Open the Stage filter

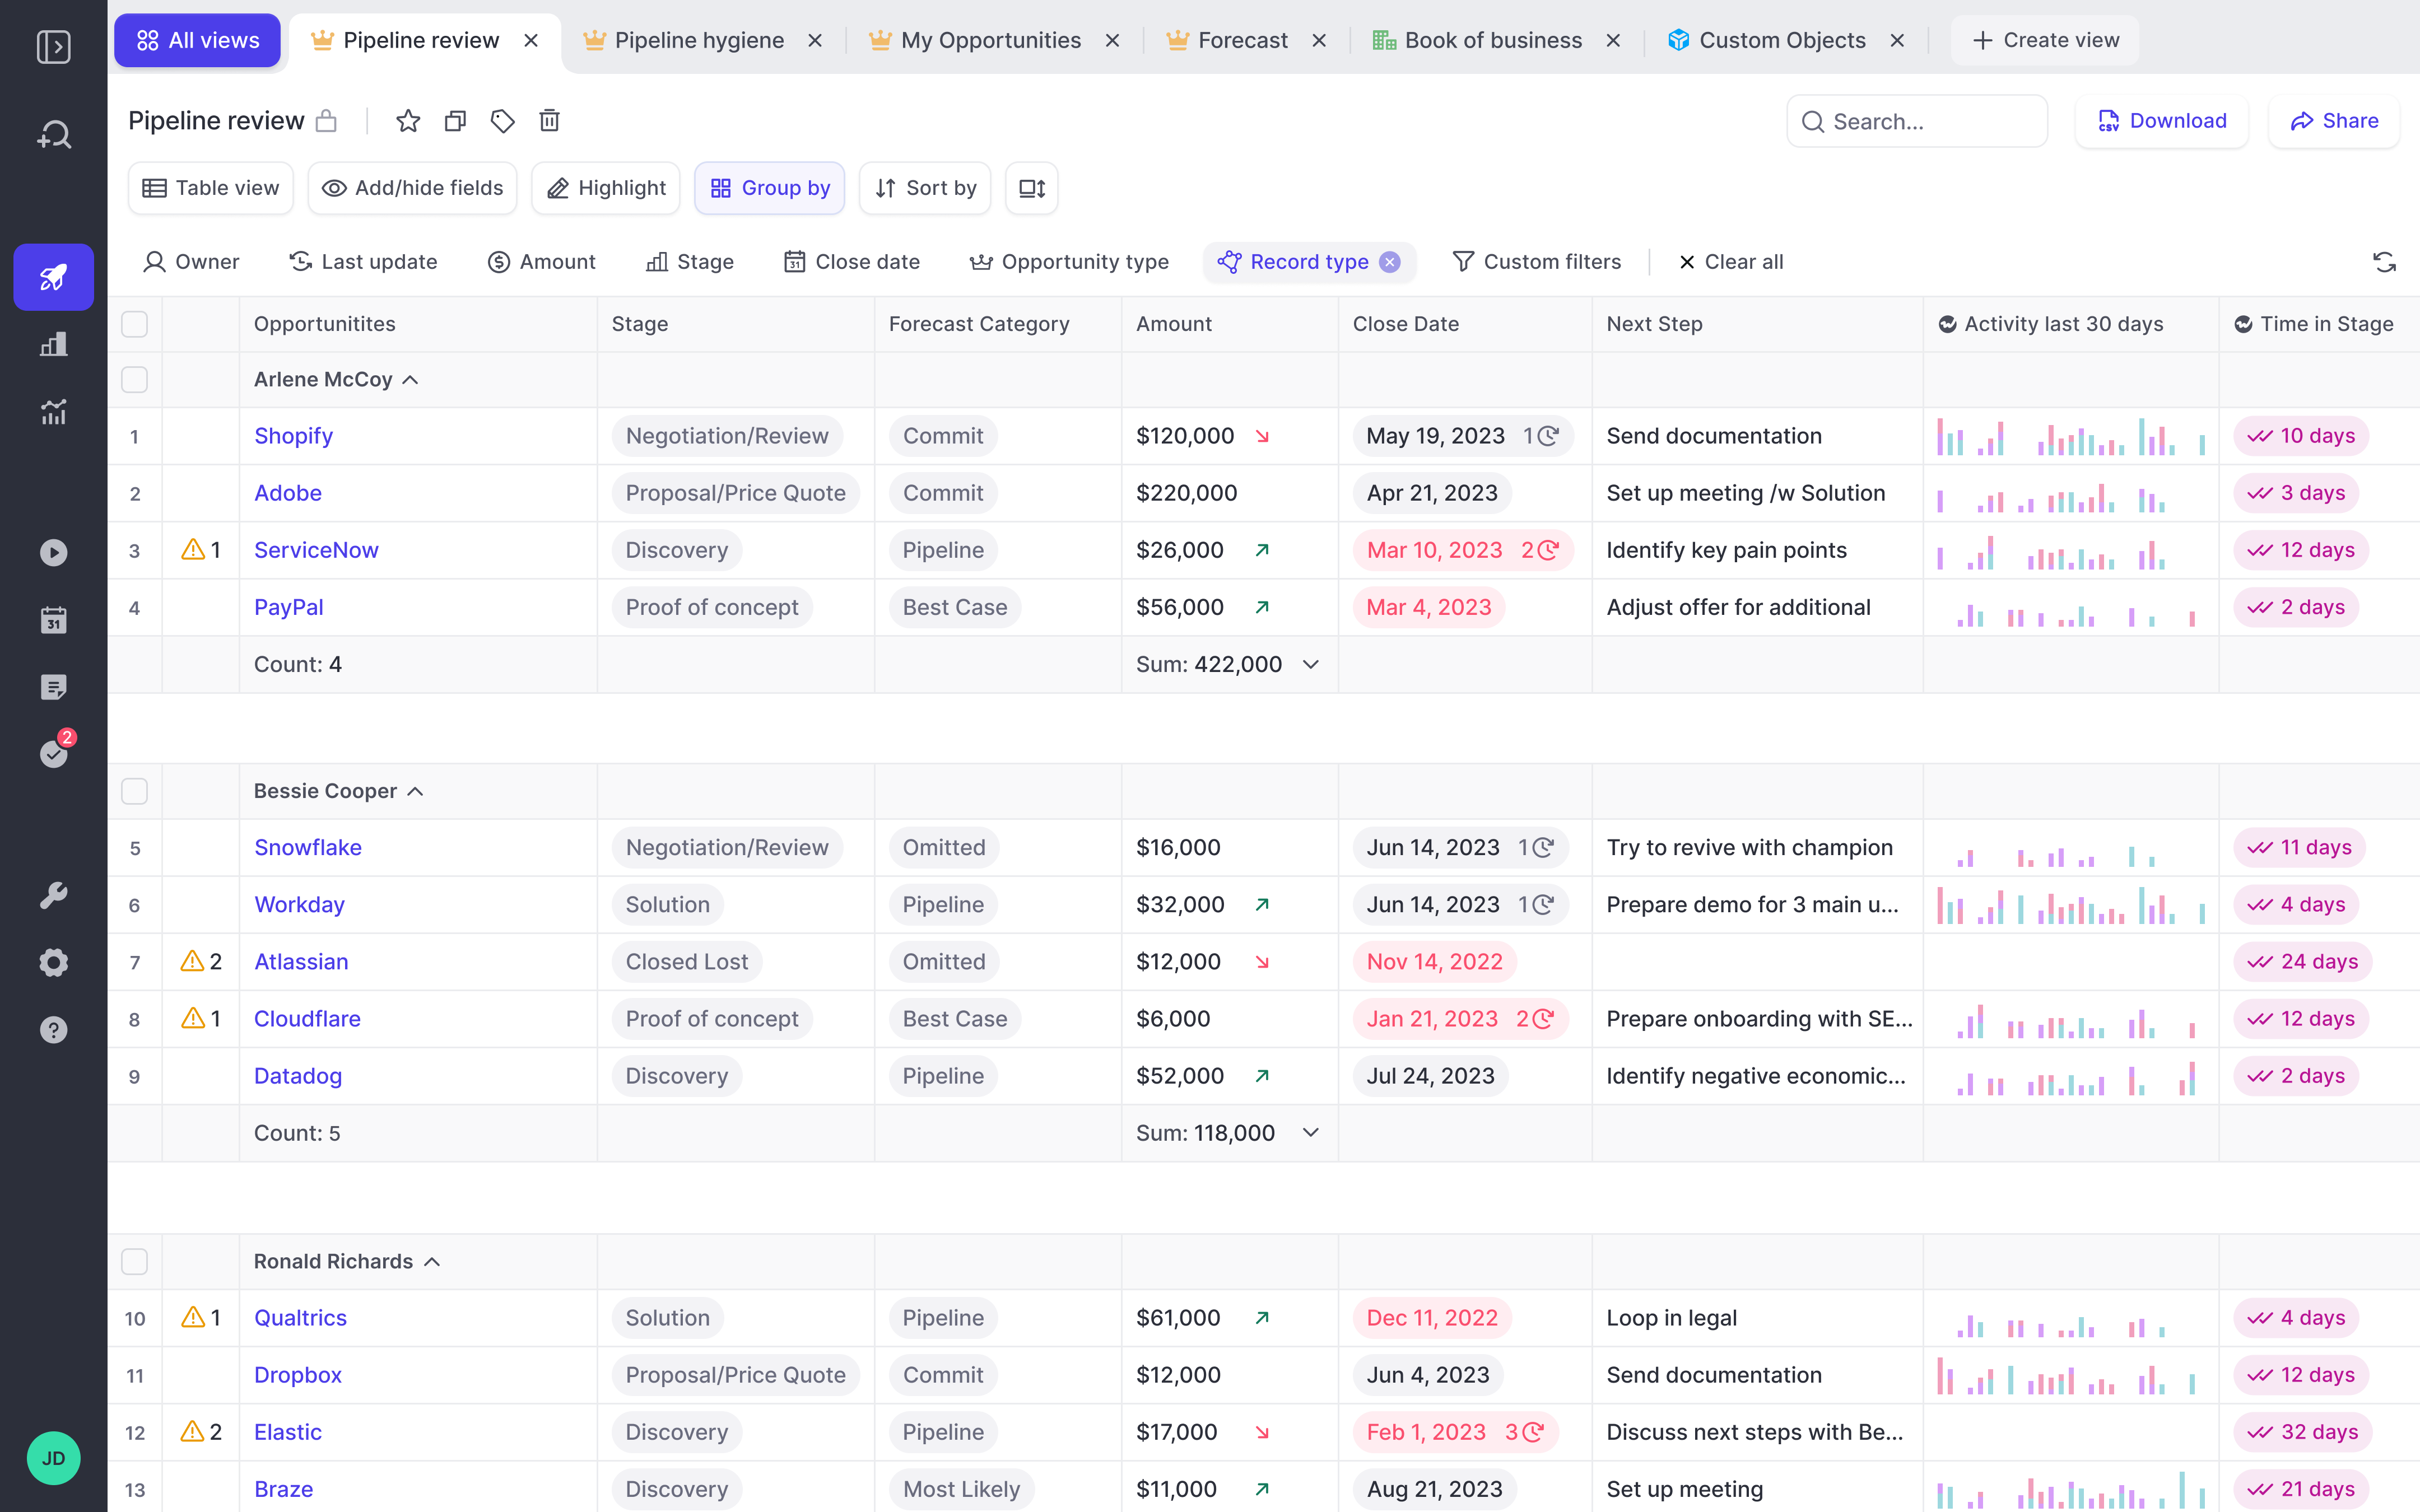tap(690, 262)
